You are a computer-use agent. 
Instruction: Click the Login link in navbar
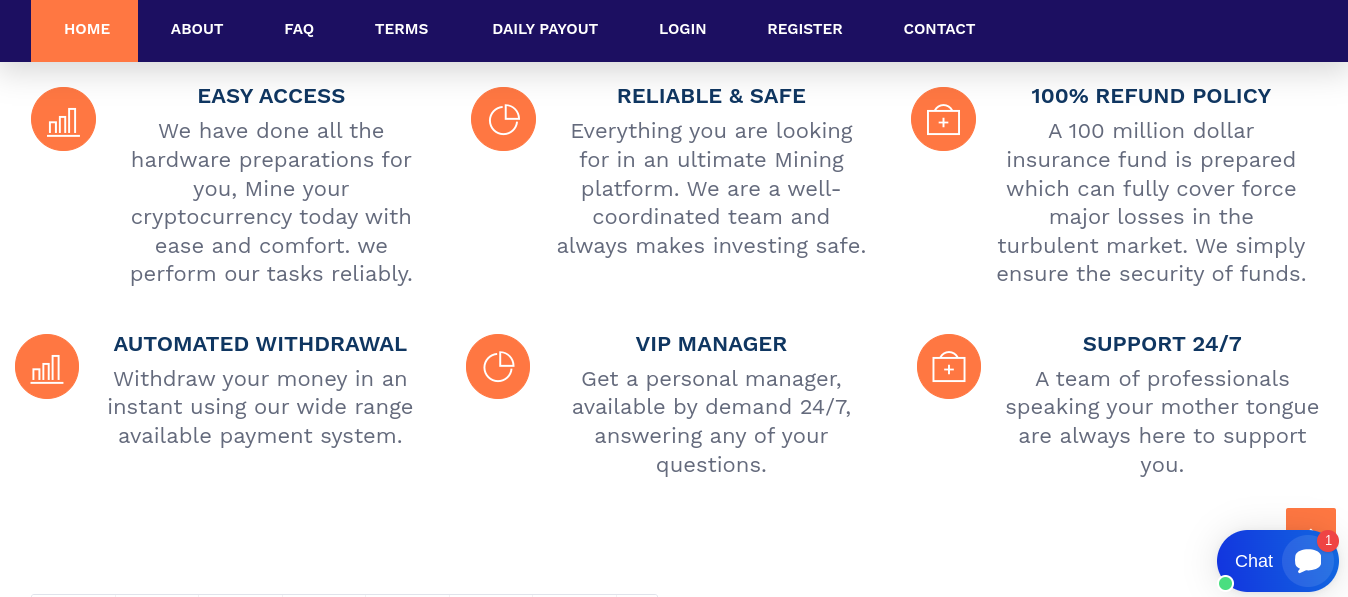tap(683, 30)
